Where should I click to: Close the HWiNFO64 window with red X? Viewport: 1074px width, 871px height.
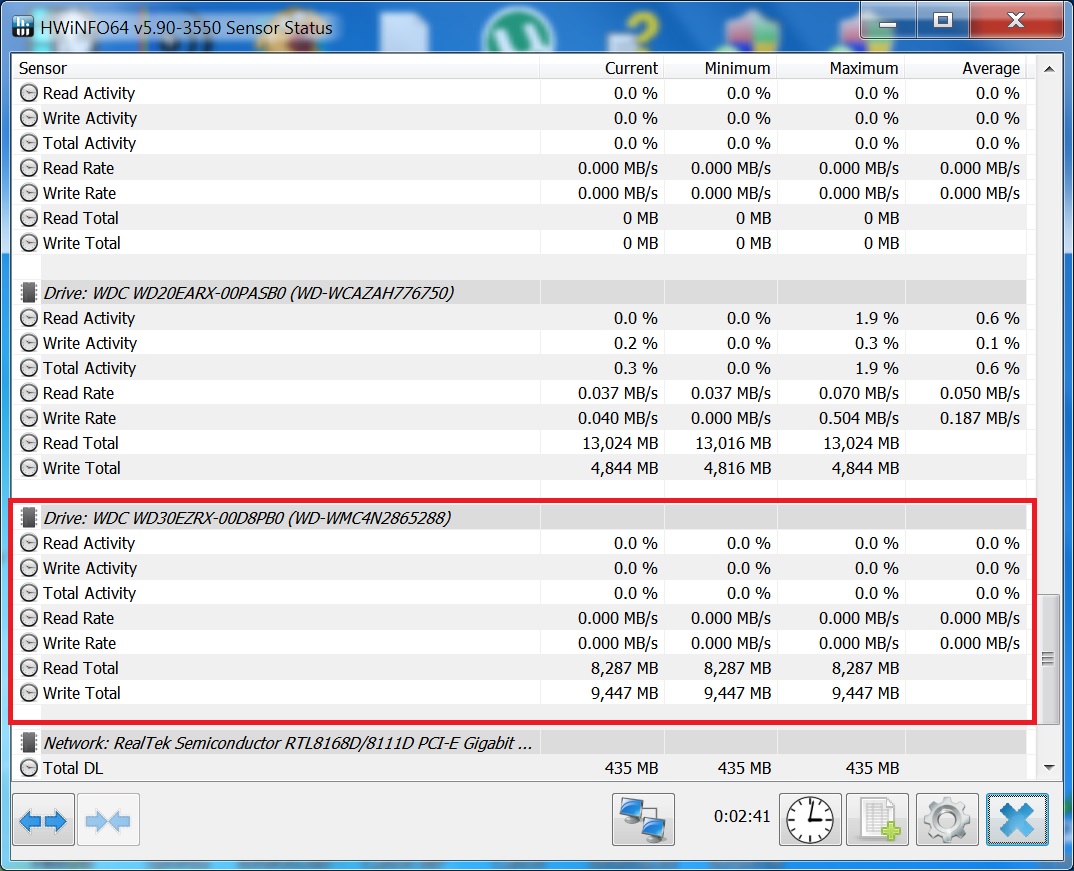click(1016, 22)
